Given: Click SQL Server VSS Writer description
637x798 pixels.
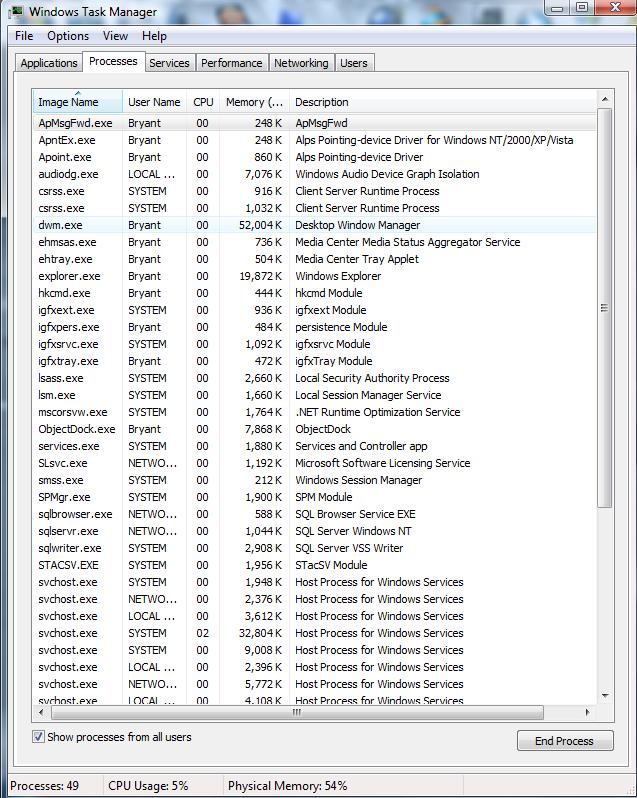Looking at the screenshot, I should [x=349, y=548].
